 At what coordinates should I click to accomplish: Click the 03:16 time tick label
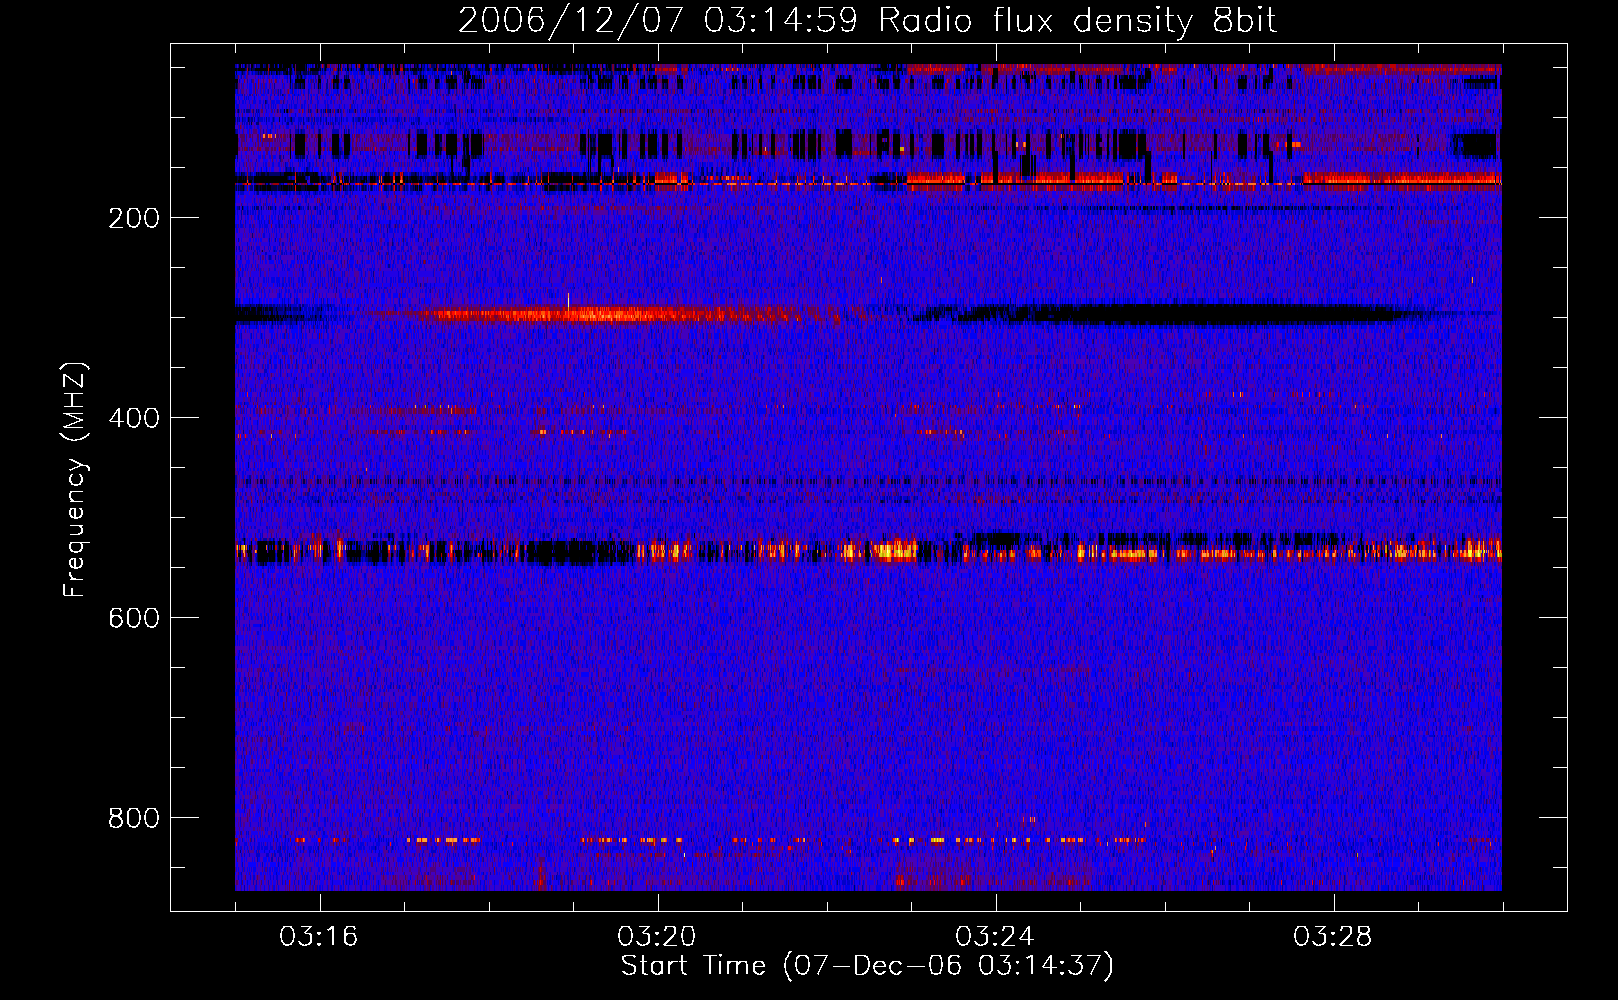(x=319, y=937)
